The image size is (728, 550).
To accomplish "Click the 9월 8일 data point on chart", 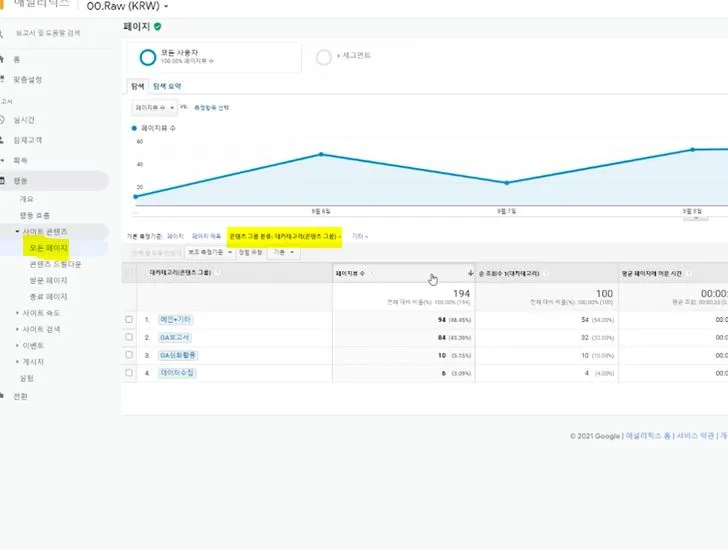I will pos(692,149).
